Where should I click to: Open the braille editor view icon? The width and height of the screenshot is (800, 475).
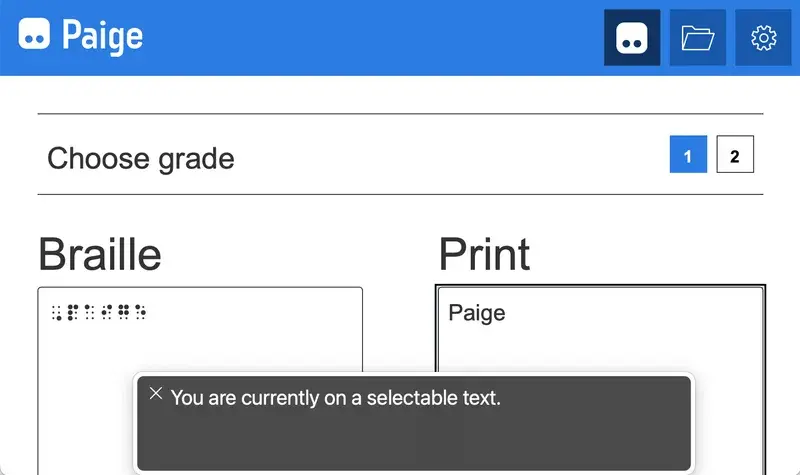[632, 38]
